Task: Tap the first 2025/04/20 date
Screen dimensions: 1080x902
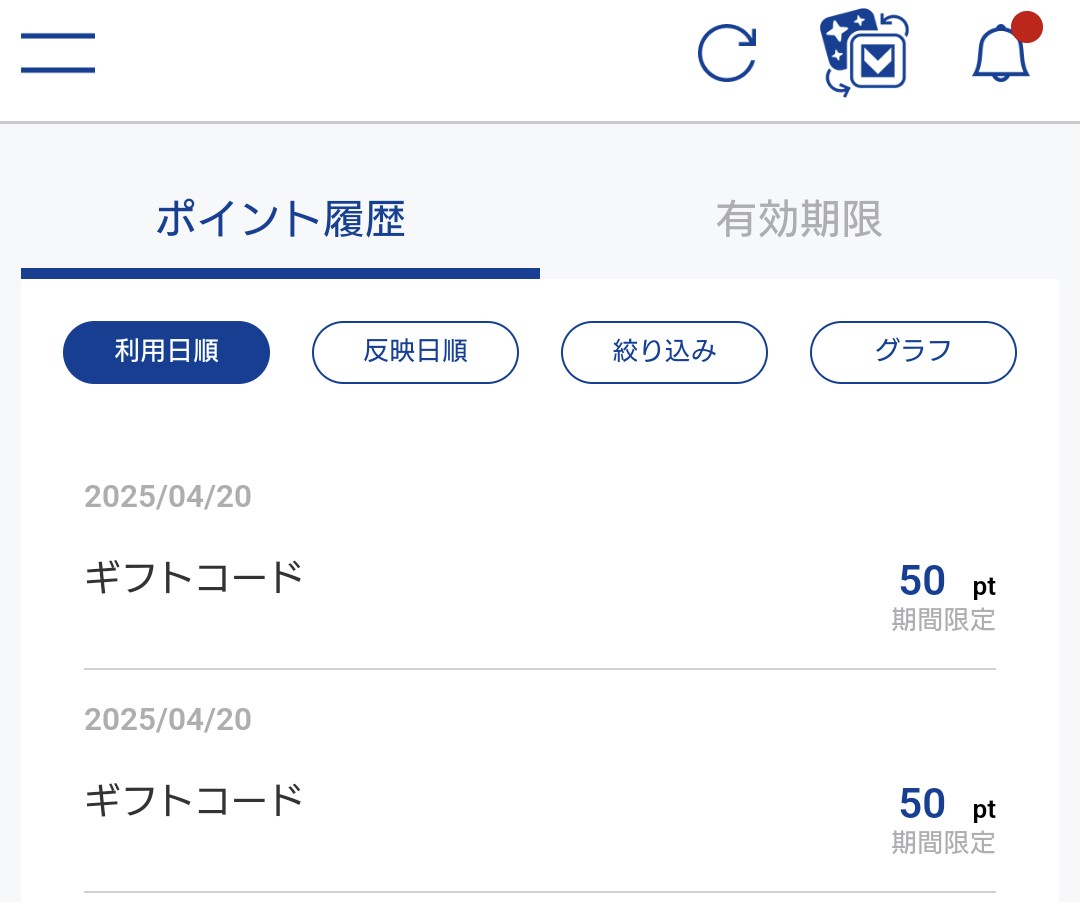Action: 168,496
